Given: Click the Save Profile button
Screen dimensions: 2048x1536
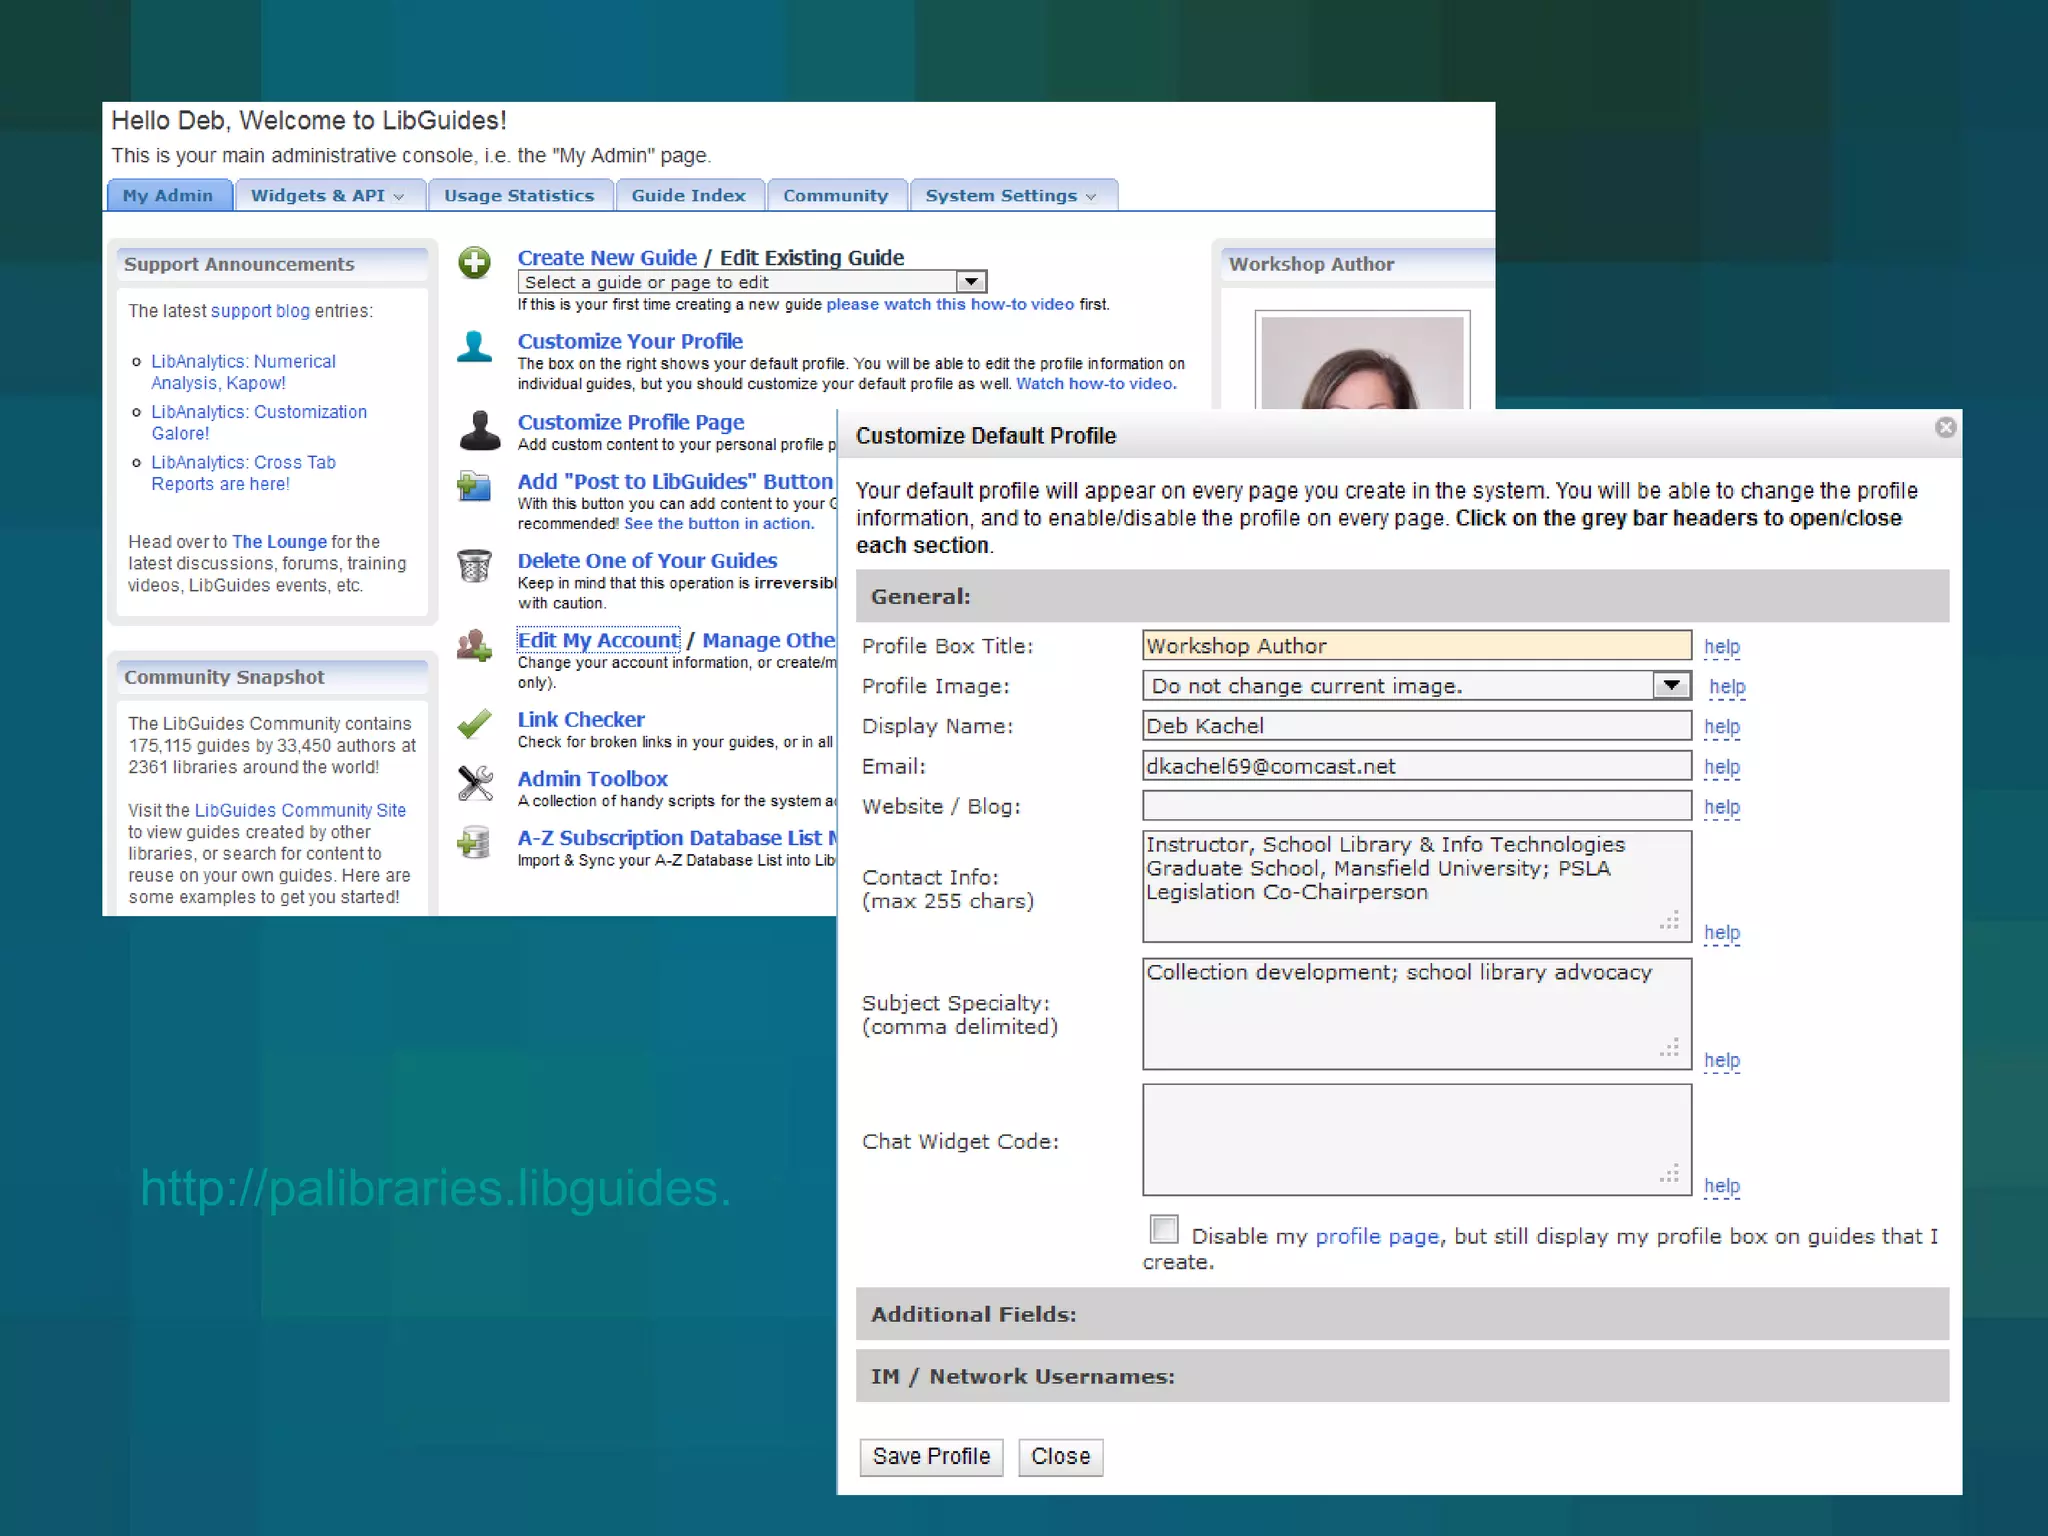Looking at the screenshot, I should click(x=931, y=1456).
